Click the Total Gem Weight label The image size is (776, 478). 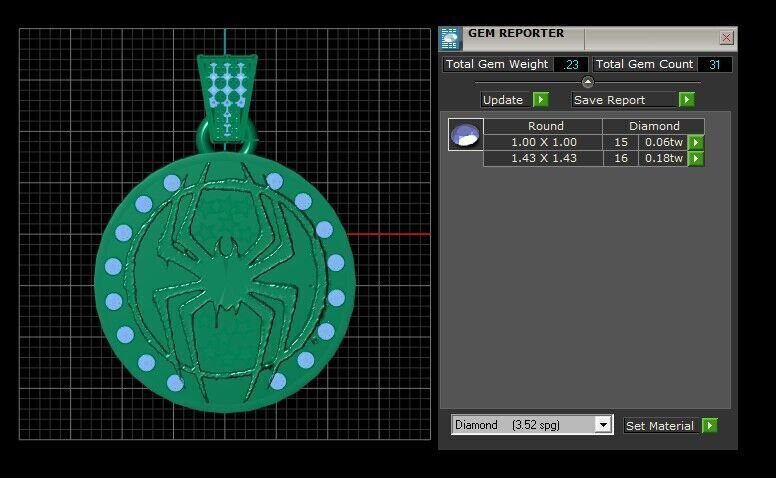click(497, 64)
